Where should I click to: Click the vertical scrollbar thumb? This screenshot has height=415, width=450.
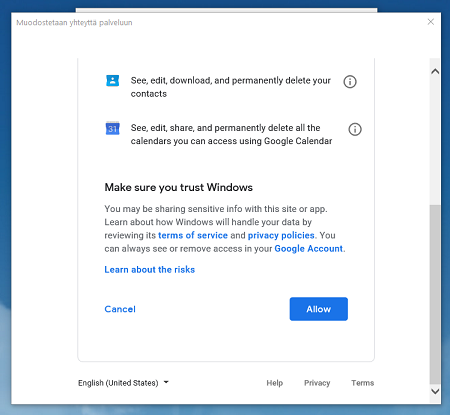(435, 294)
